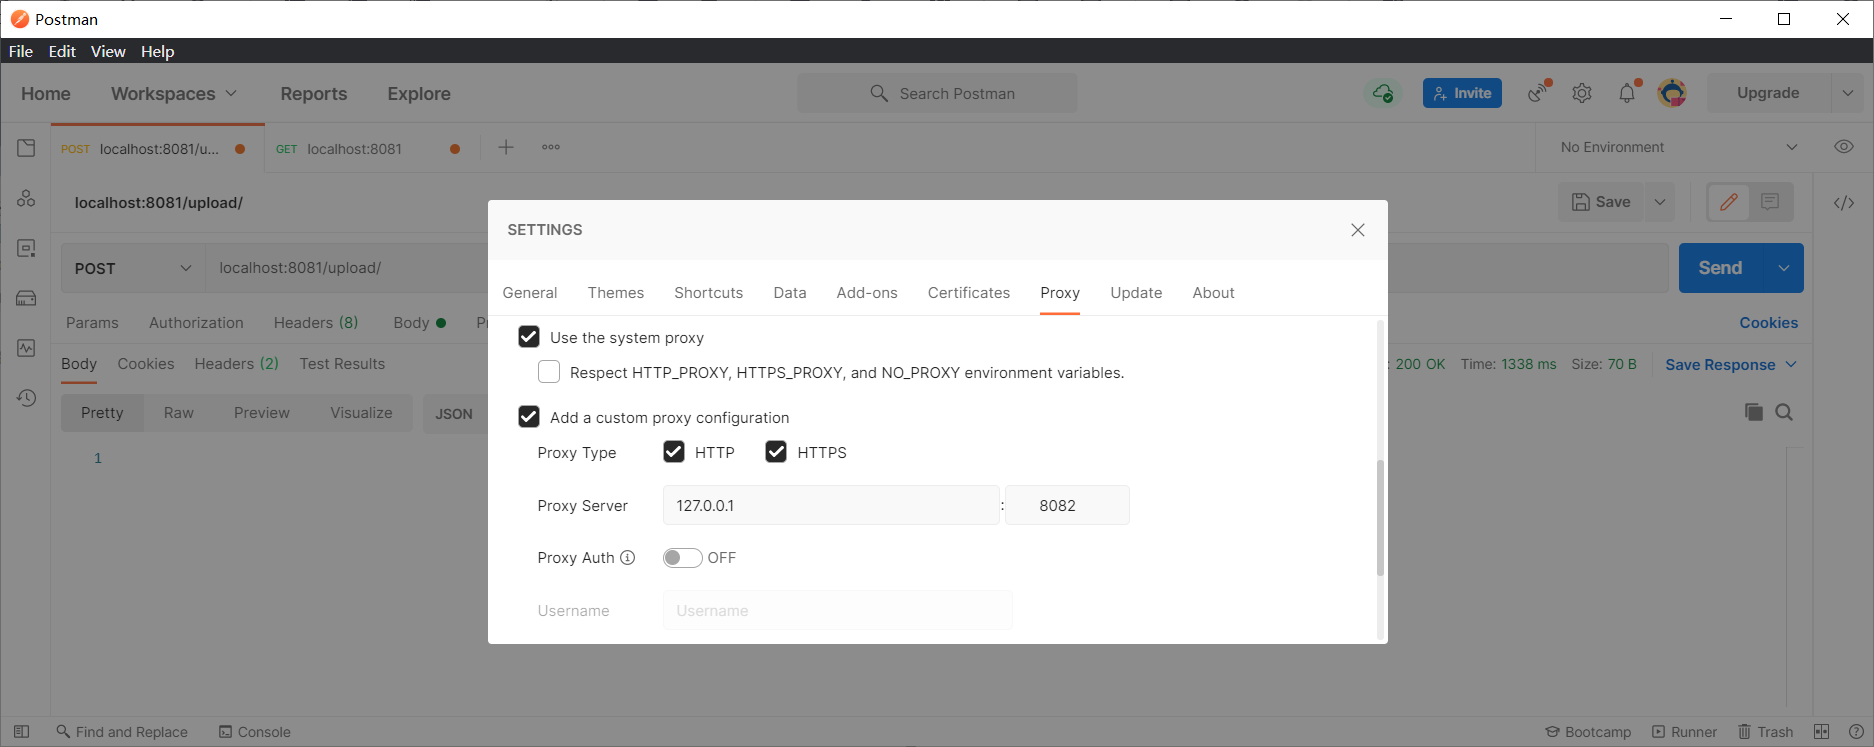Expand the Send options arrow
The width and height of the screenshot is (1874, 747).
pos(1784,268)
